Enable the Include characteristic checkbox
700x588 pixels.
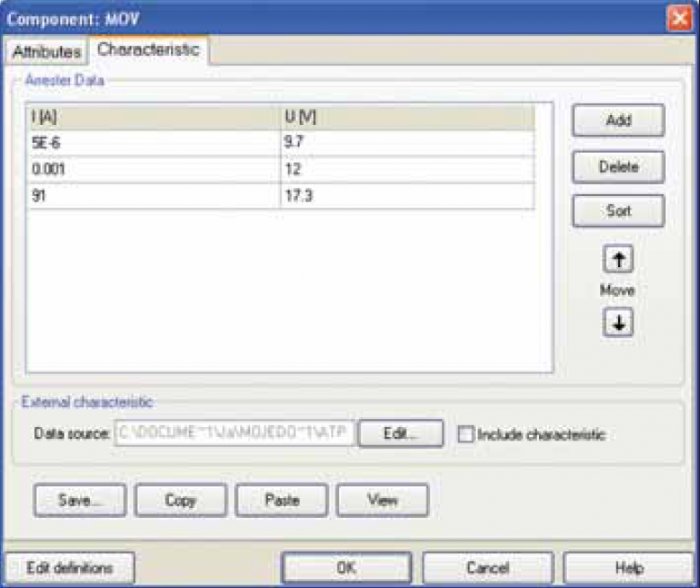coord(465,434)
